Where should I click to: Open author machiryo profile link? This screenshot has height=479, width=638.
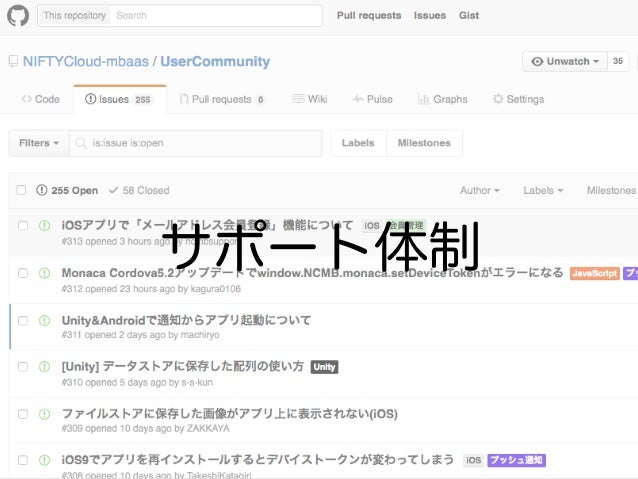(x=200, y=335)
